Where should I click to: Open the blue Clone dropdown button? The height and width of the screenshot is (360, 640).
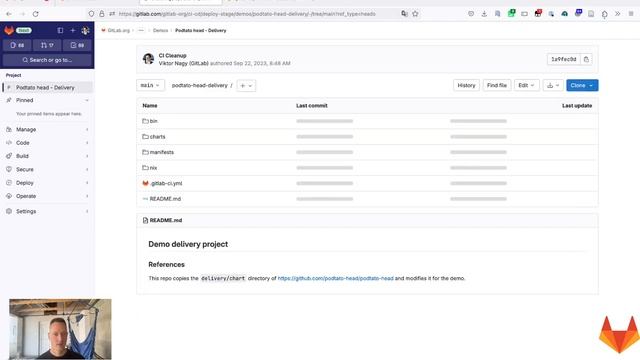582,85
